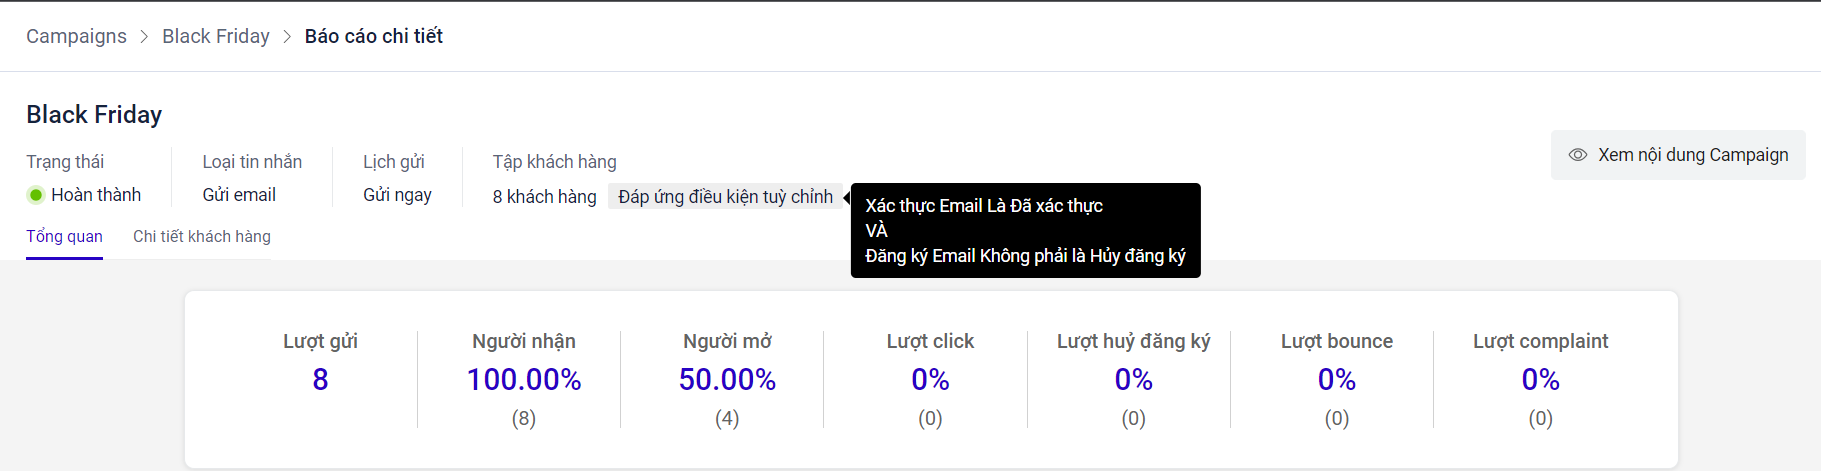Click the green Hoàn thành status dot
The width and height of the screenshot is (1821, 471).
click(x=36, y=195)
